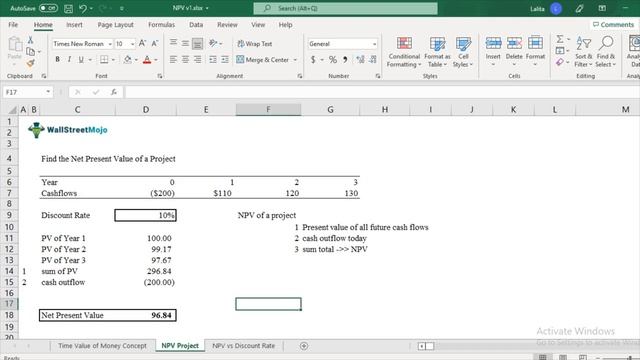Apply Accounting dollar format

[x=313, y=60]
